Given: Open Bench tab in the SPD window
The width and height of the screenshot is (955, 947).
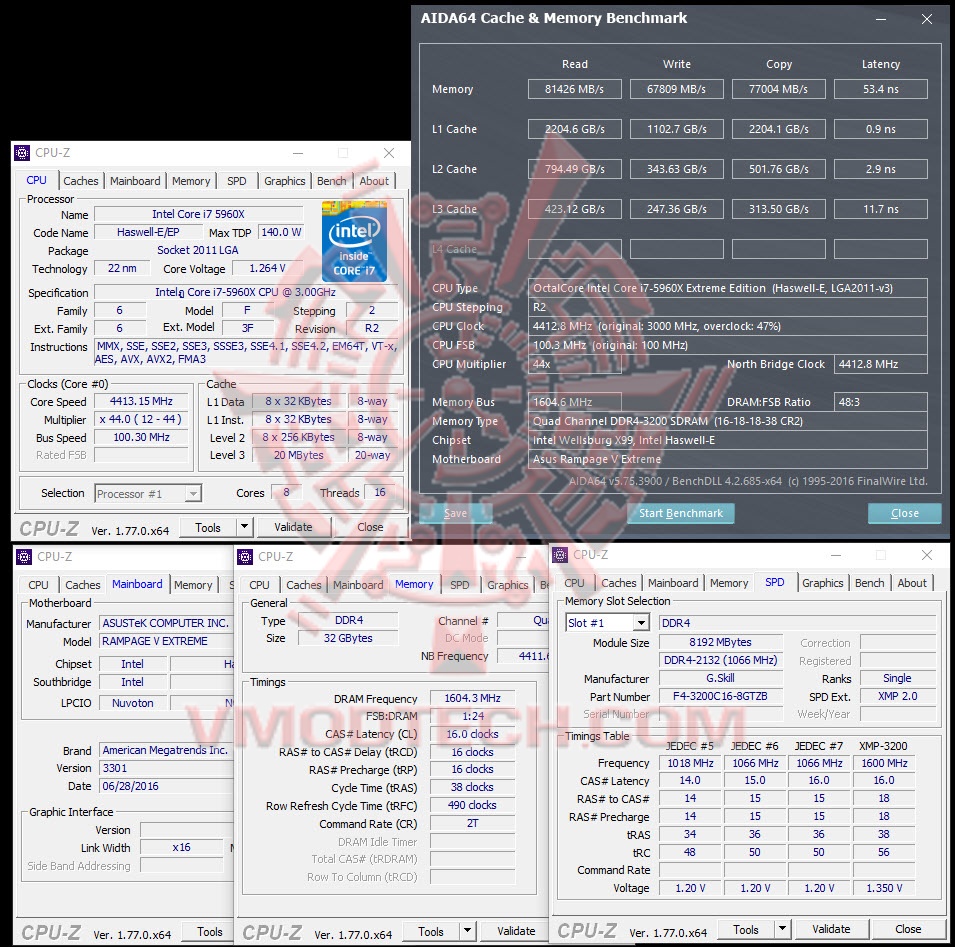Looking at the screenshot, I should pos(869,583).
